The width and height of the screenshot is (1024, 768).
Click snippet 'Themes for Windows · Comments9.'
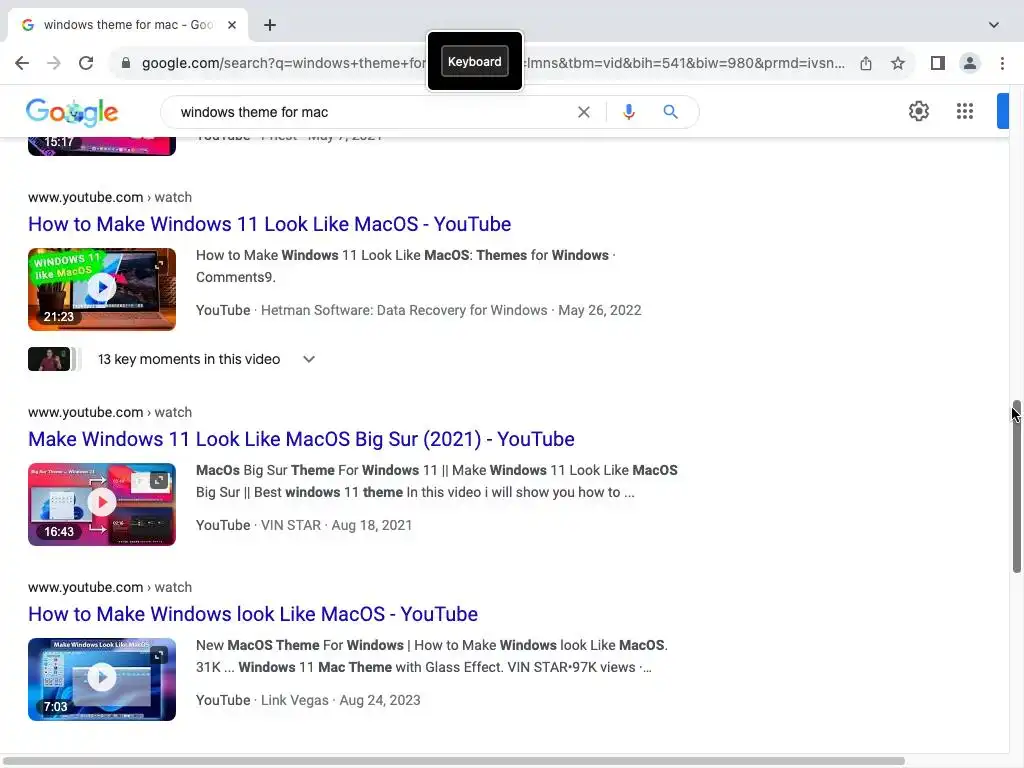[406, 266]
